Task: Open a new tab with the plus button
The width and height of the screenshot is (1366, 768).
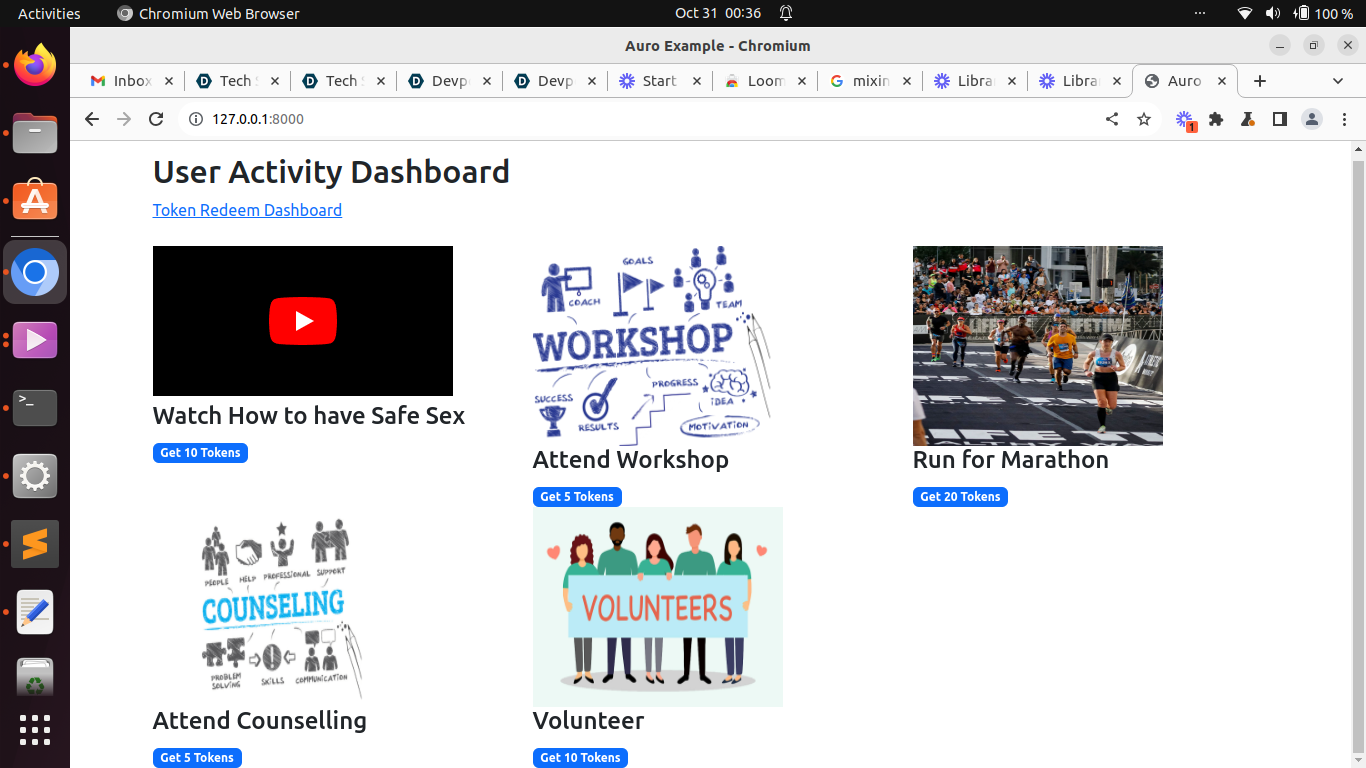Action: [x=1260, y=81]
